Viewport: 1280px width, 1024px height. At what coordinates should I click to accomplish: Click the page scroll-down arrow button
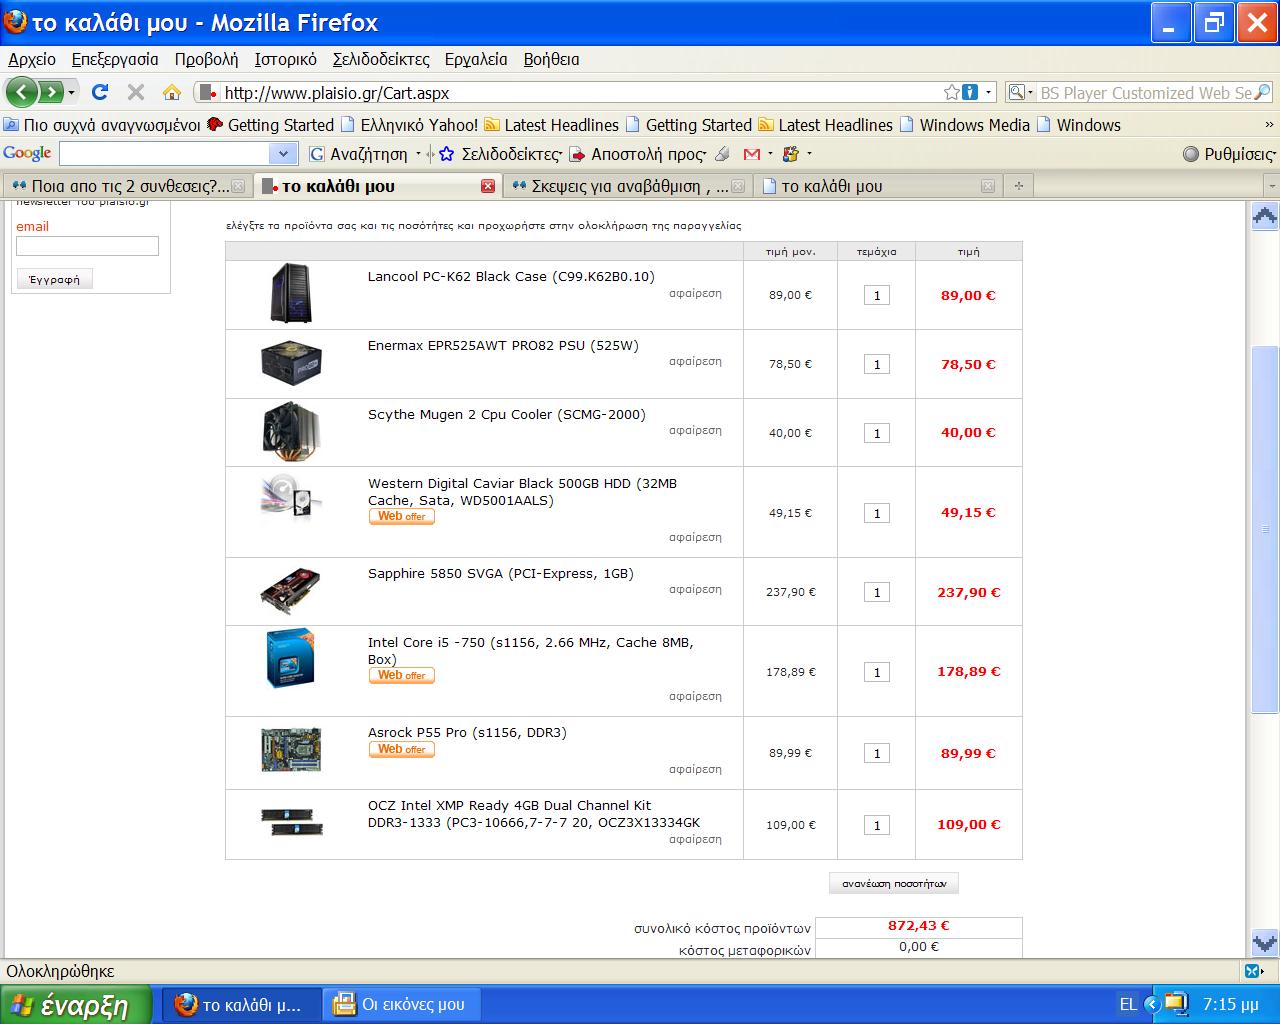pyautogui.click(x=1265, y=941)
